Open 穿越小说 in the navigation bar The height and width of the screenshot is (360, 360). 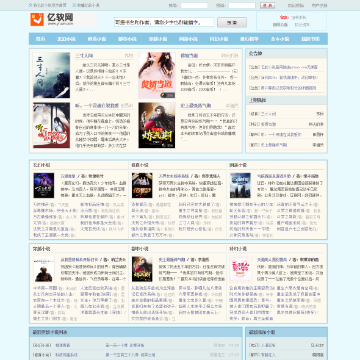158,39
